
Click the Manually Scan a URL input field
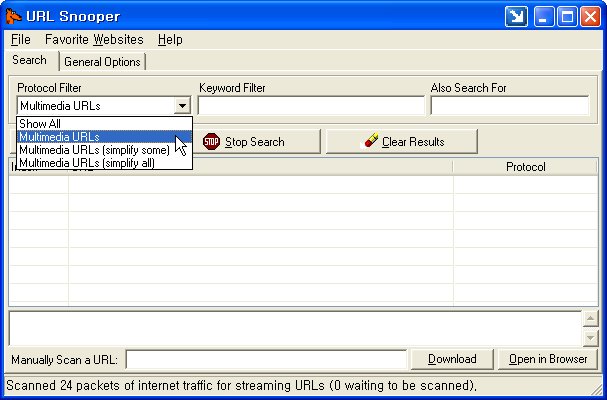click(266, 359)
